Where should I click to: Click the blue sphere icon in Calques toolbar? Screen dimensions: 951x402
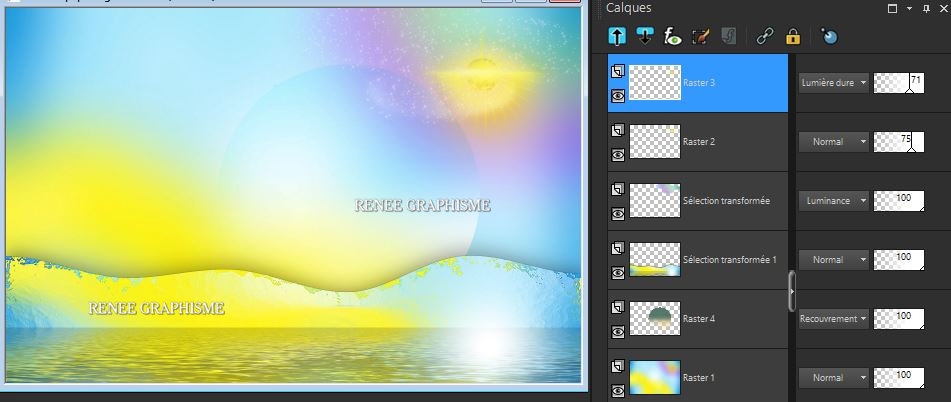pos(829,36)
